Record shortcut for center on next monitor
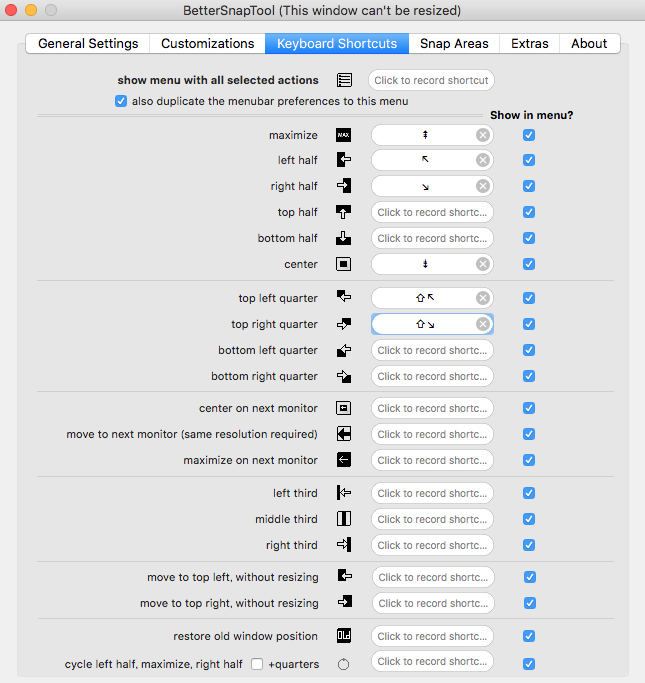The width and height of the screenshot is (645, 683). click(432, 408)
